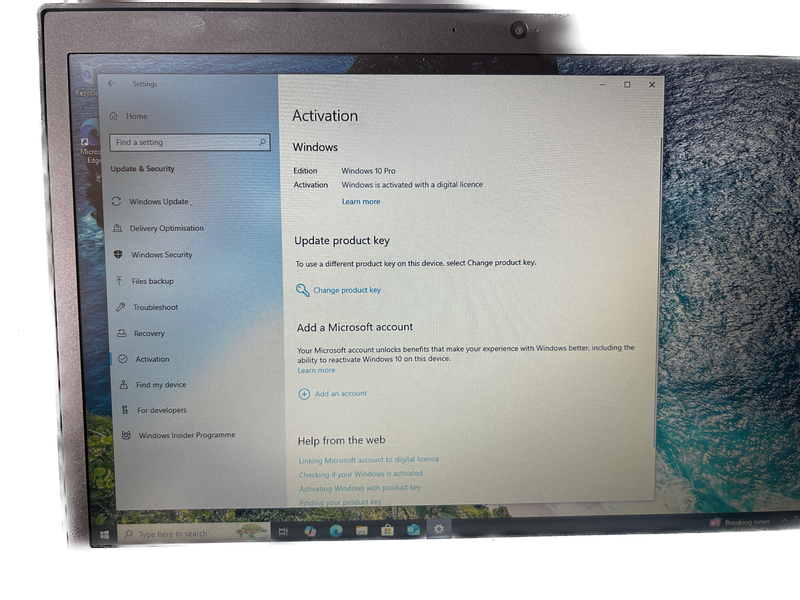Click Add an account link
This screenshot has height=600, width=800.
[x=341, y=393]
